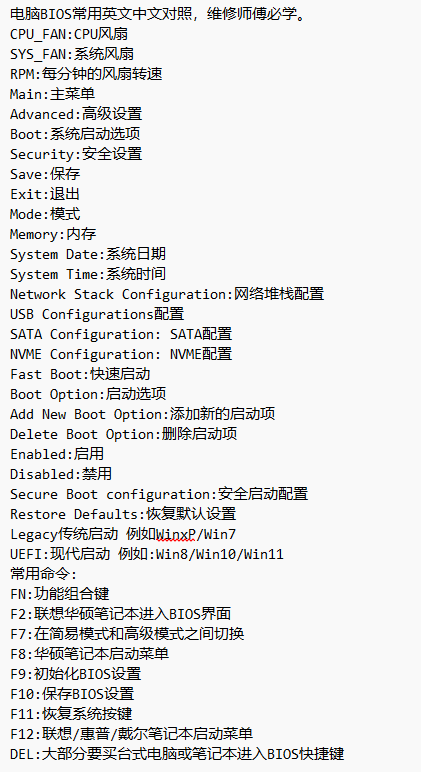Screen dimensions: 421x772
Task: Click the Fast Boot:快速启动 line
Action: click(80, 374)
